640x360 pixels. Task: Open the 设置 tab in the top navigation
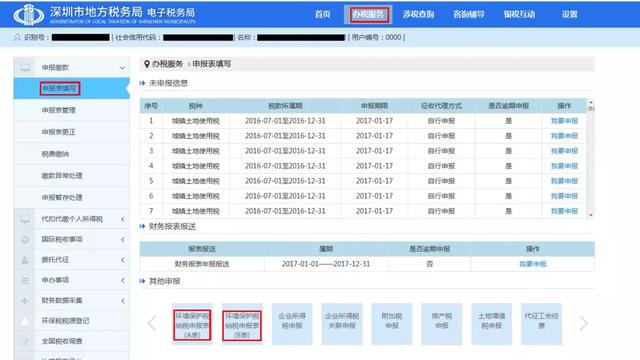(569, 14)
